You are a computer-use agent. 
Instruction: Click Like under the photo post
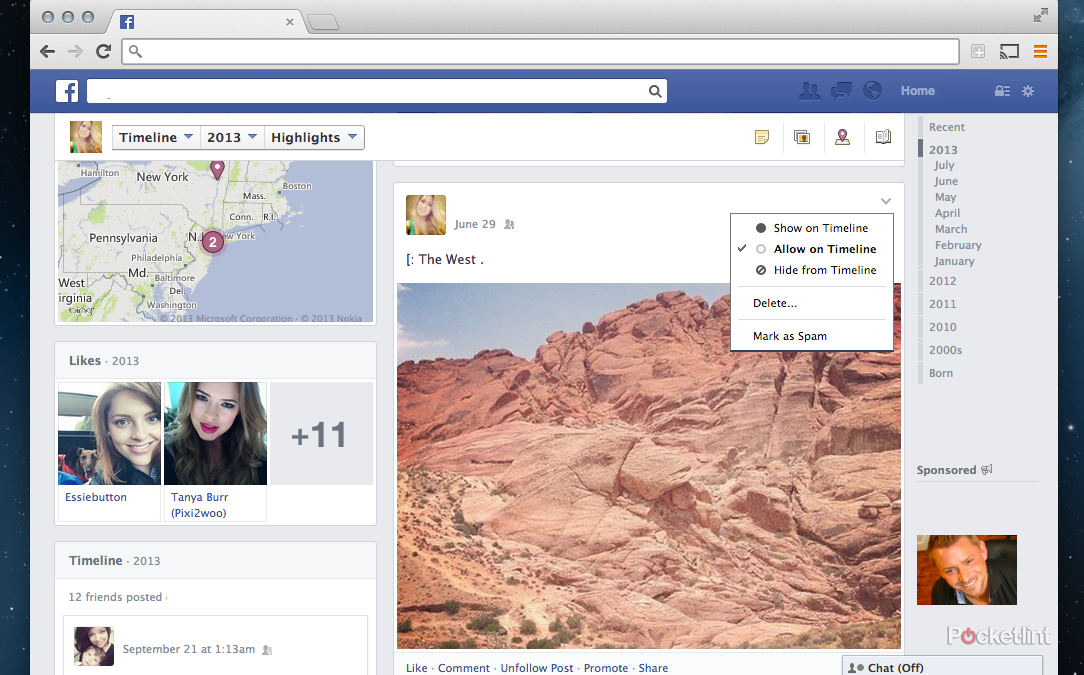pos(416,667)
